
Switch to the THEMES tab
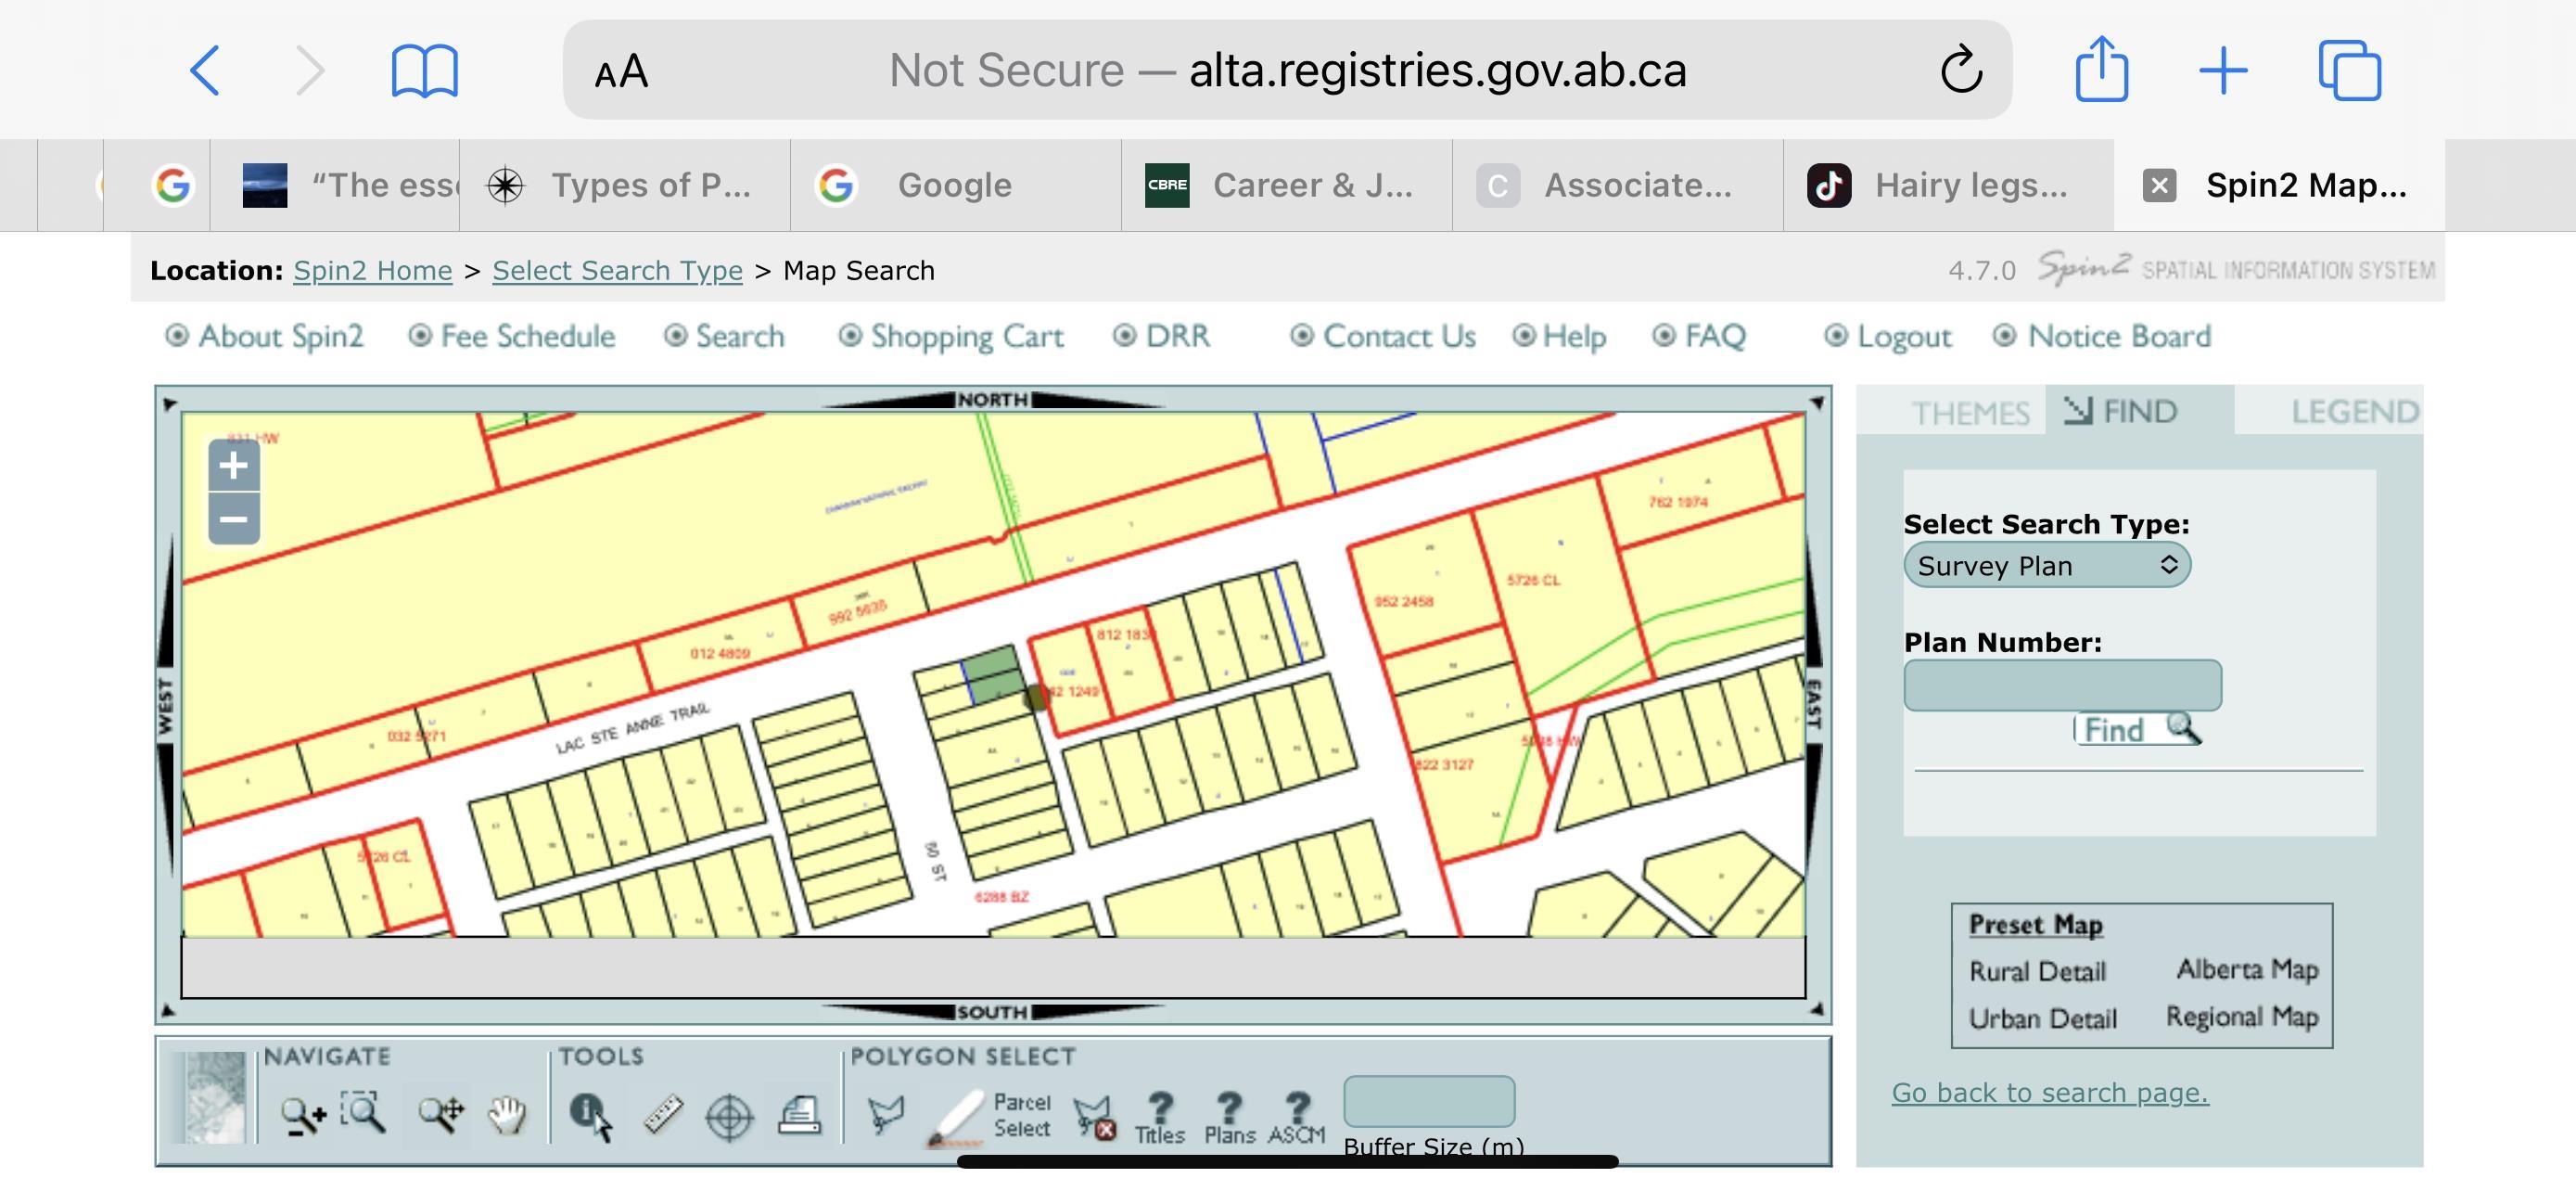click(1969, 412)
